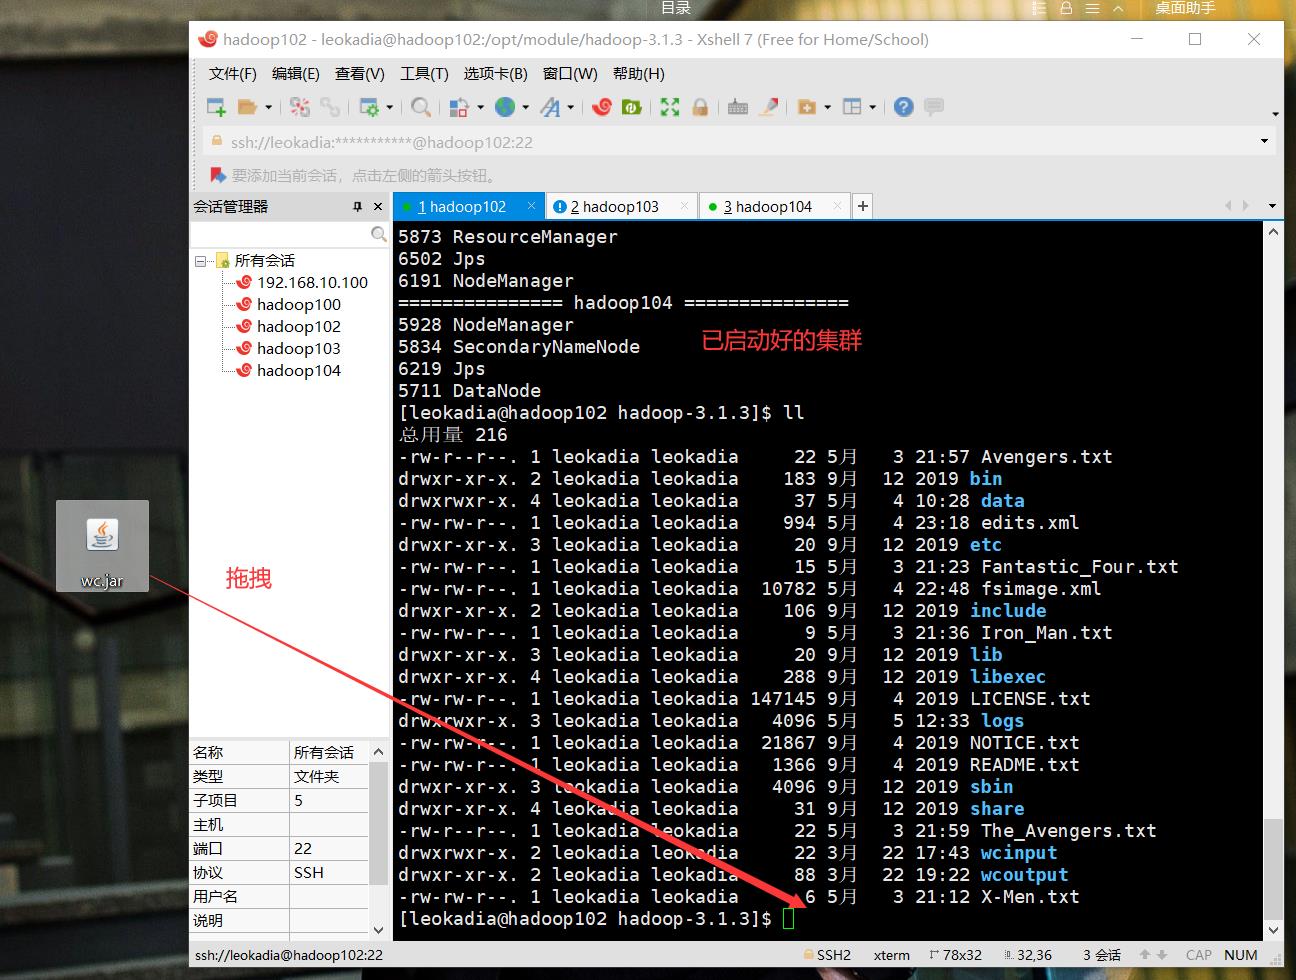The image size is (1296, 980).
Task: Select 192.168.10.100 session
Action: 312,283
